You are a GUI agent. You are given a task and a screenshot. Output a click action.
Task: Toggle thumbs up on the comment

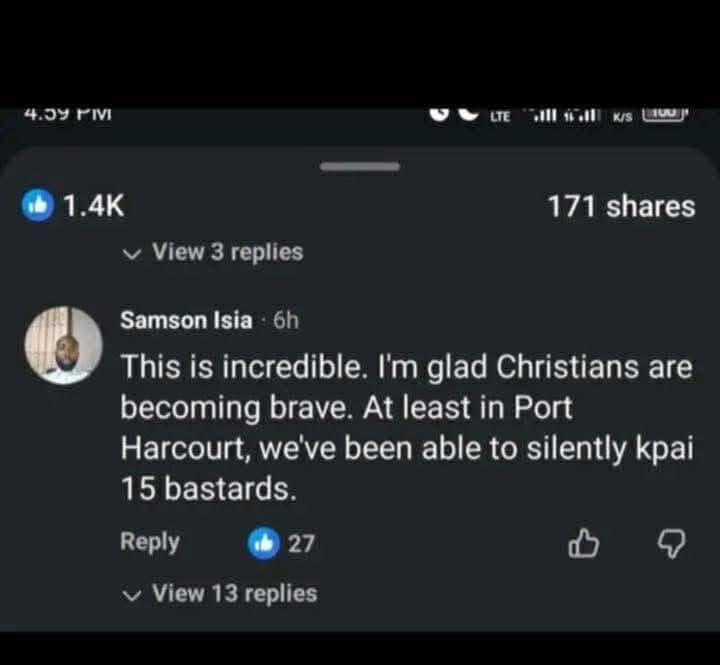(x=583, y=543)
